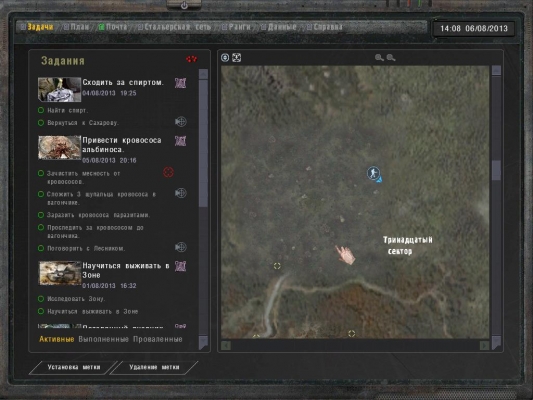Screen dimensions: 533x400
Task: Click the power button atop the PDA
Action: click(184, 5)
